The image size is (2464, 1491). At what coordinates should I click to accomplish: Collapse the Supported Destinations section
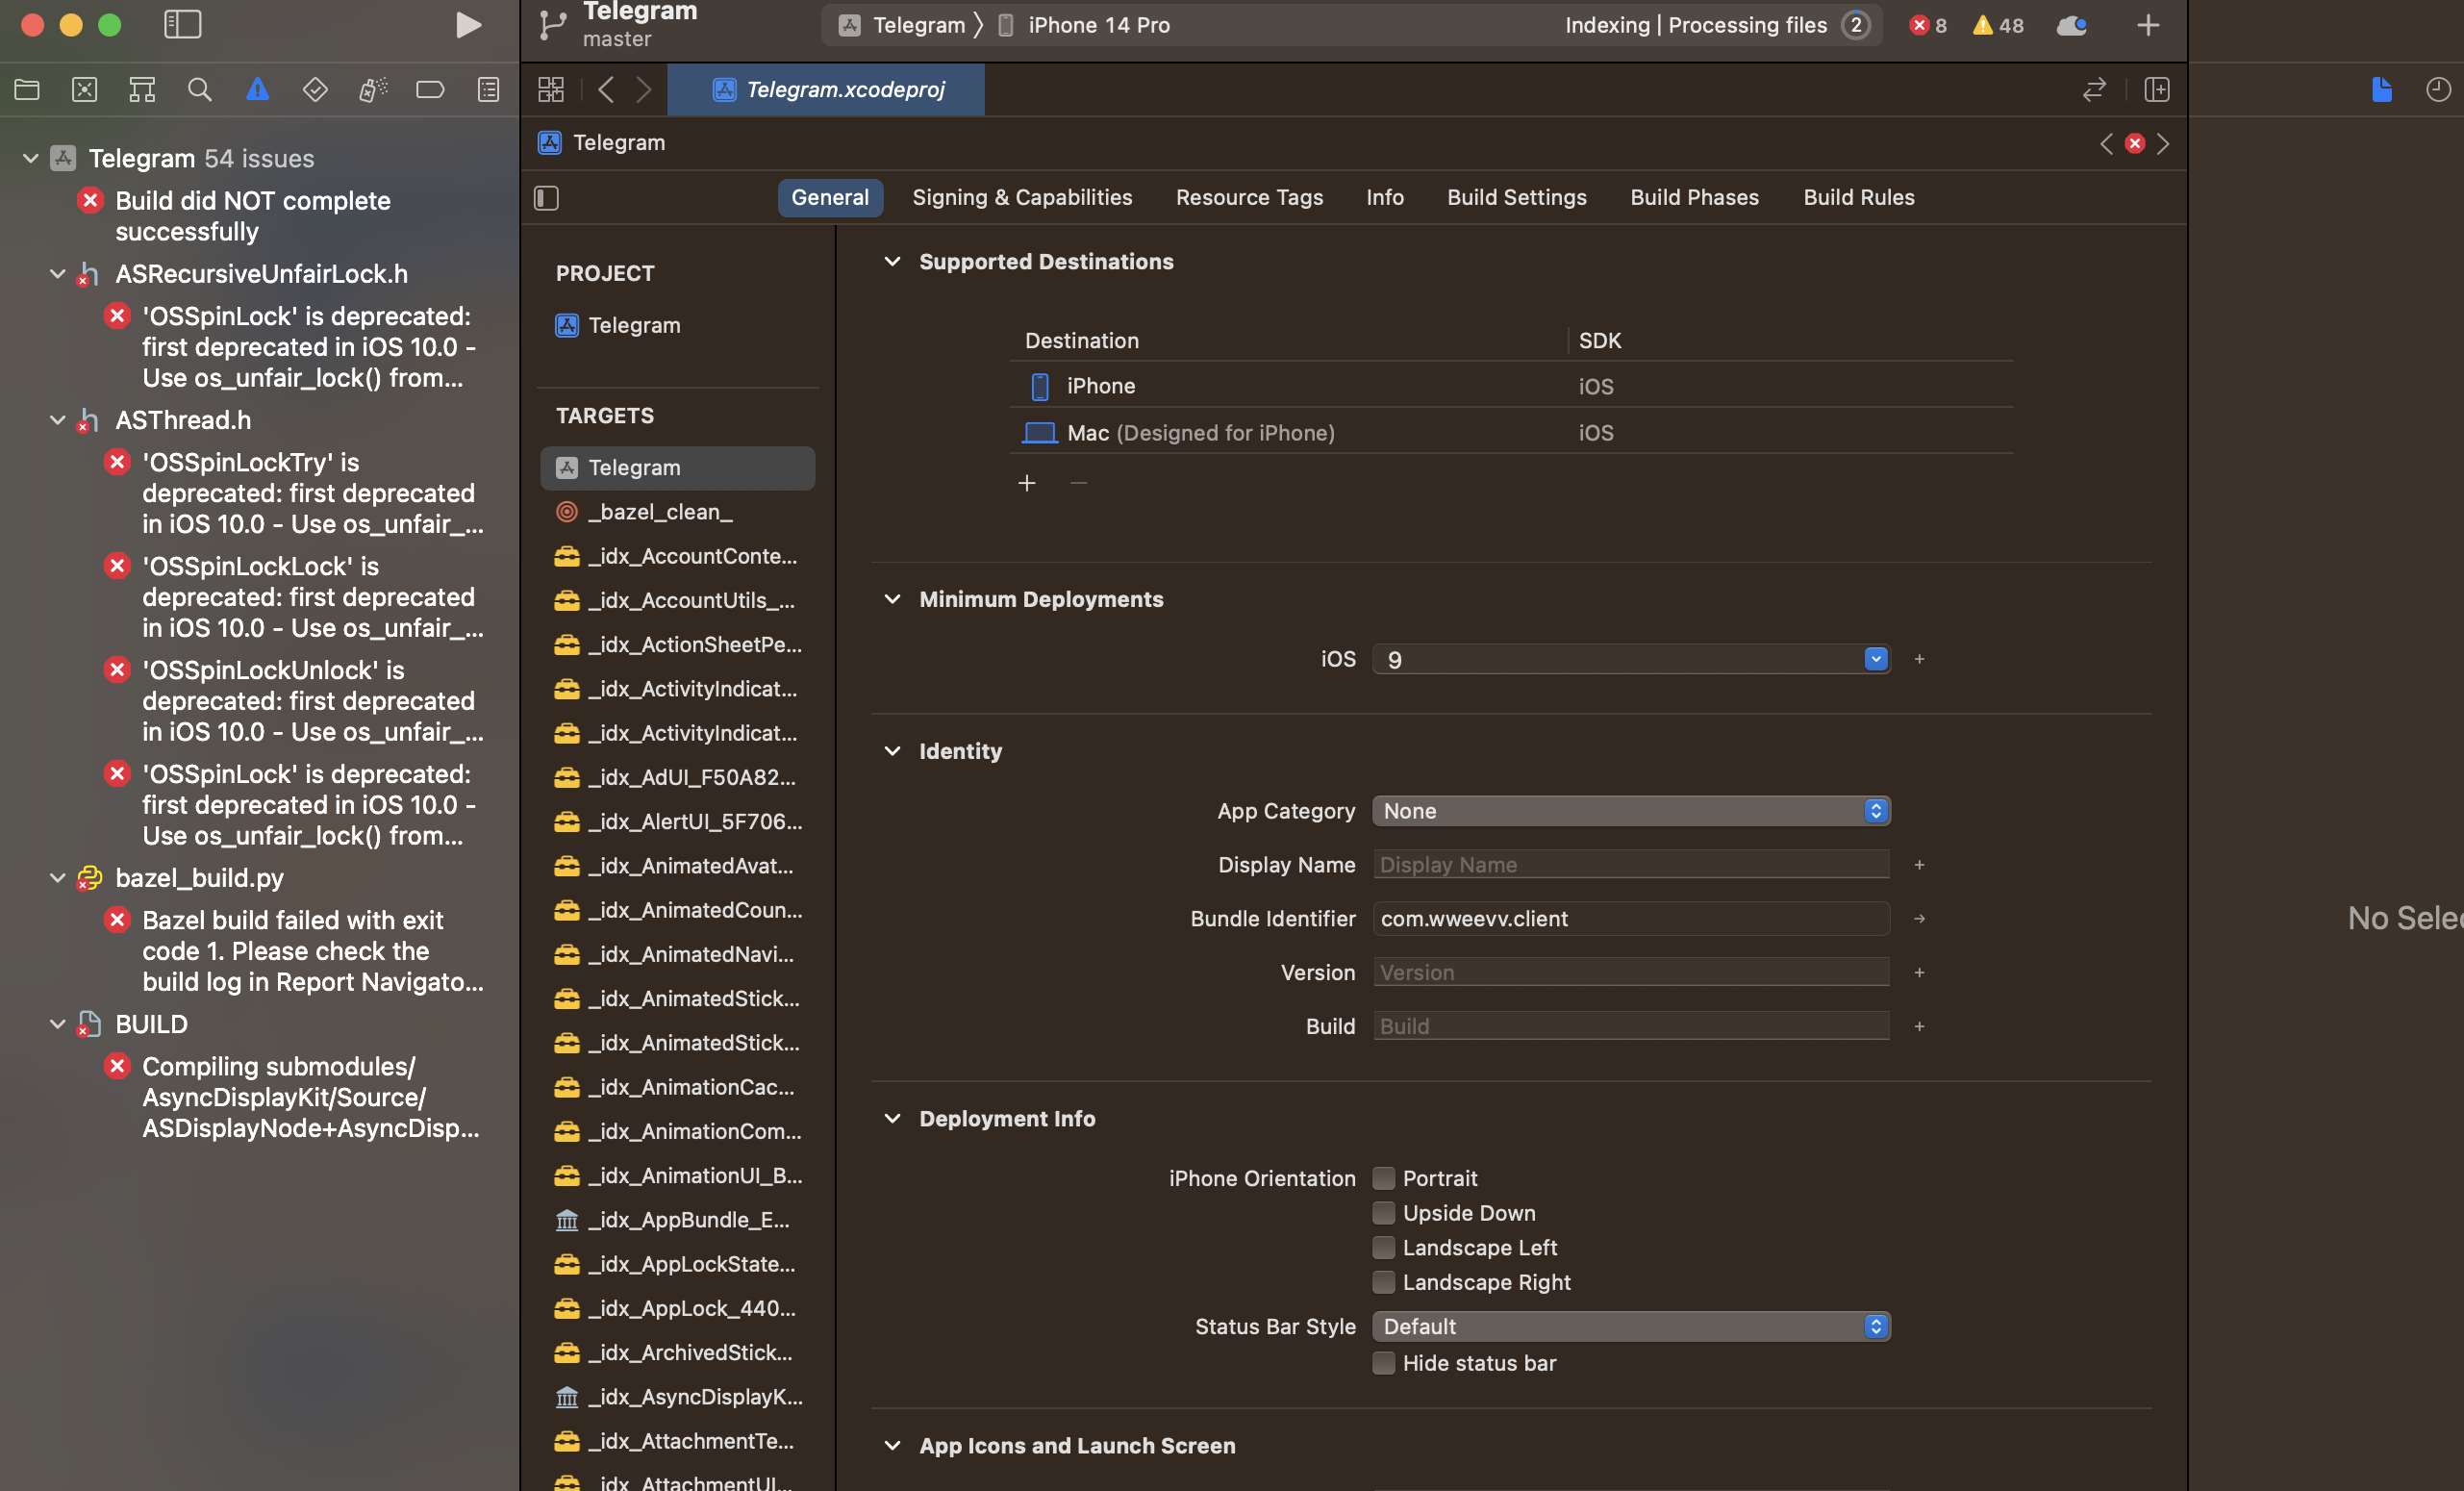click(893, 261)
